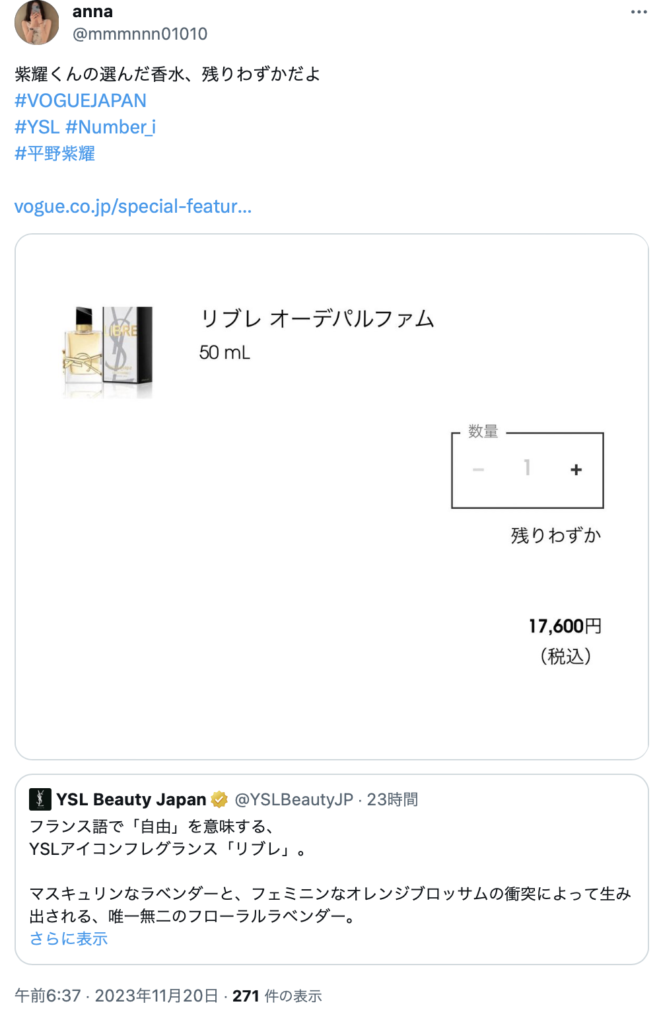Open the YSL Beauty Japan account name
The image size is (659, 1024).
tap(131, 799)
